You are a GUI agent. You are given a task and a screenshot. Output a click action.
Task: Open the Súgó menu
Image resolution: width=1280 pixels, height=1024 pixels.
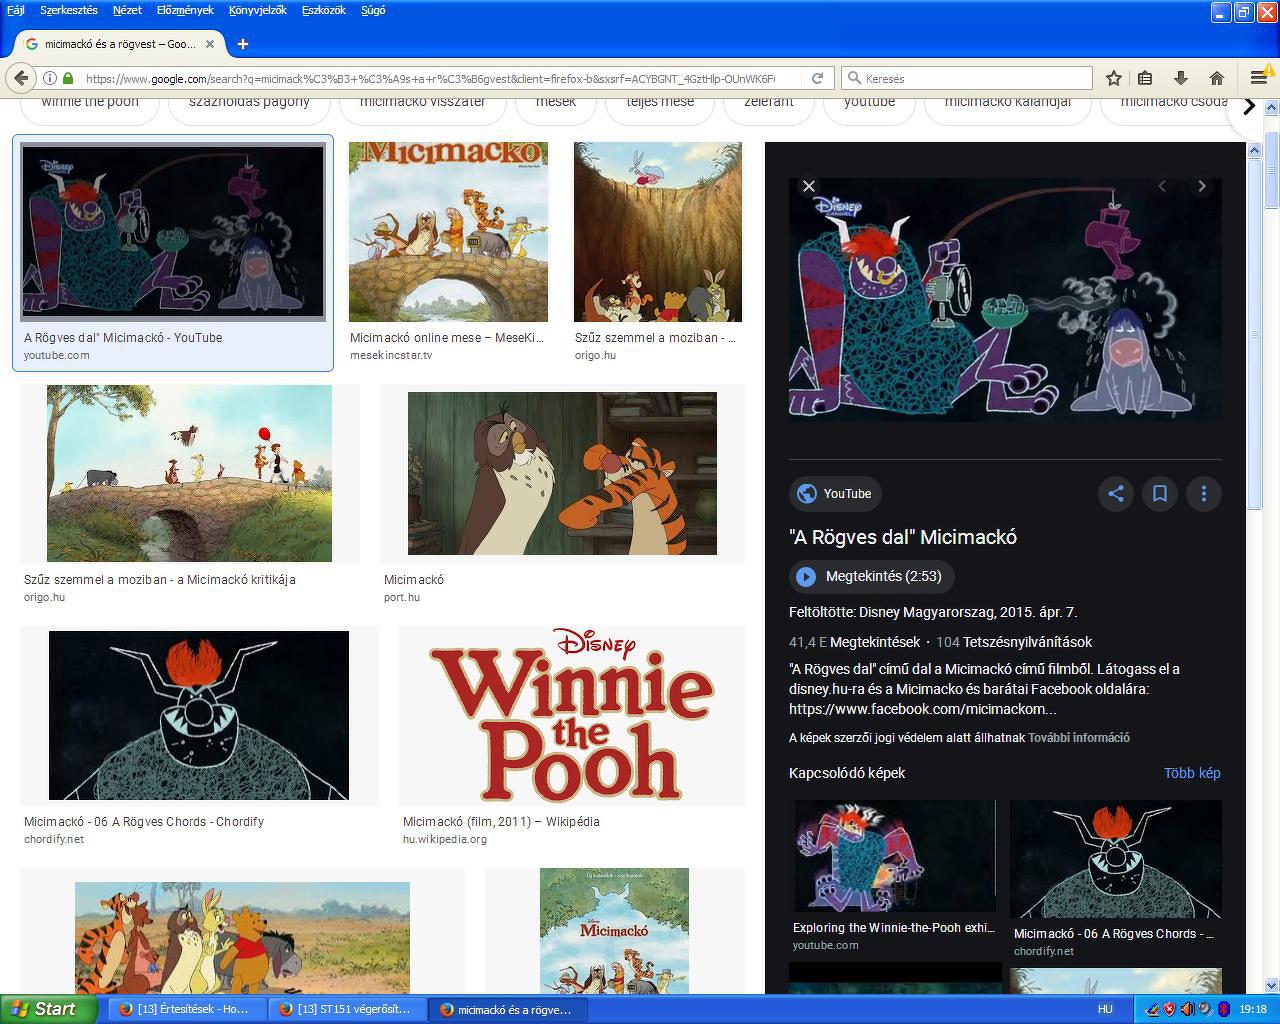coord(373,10)
